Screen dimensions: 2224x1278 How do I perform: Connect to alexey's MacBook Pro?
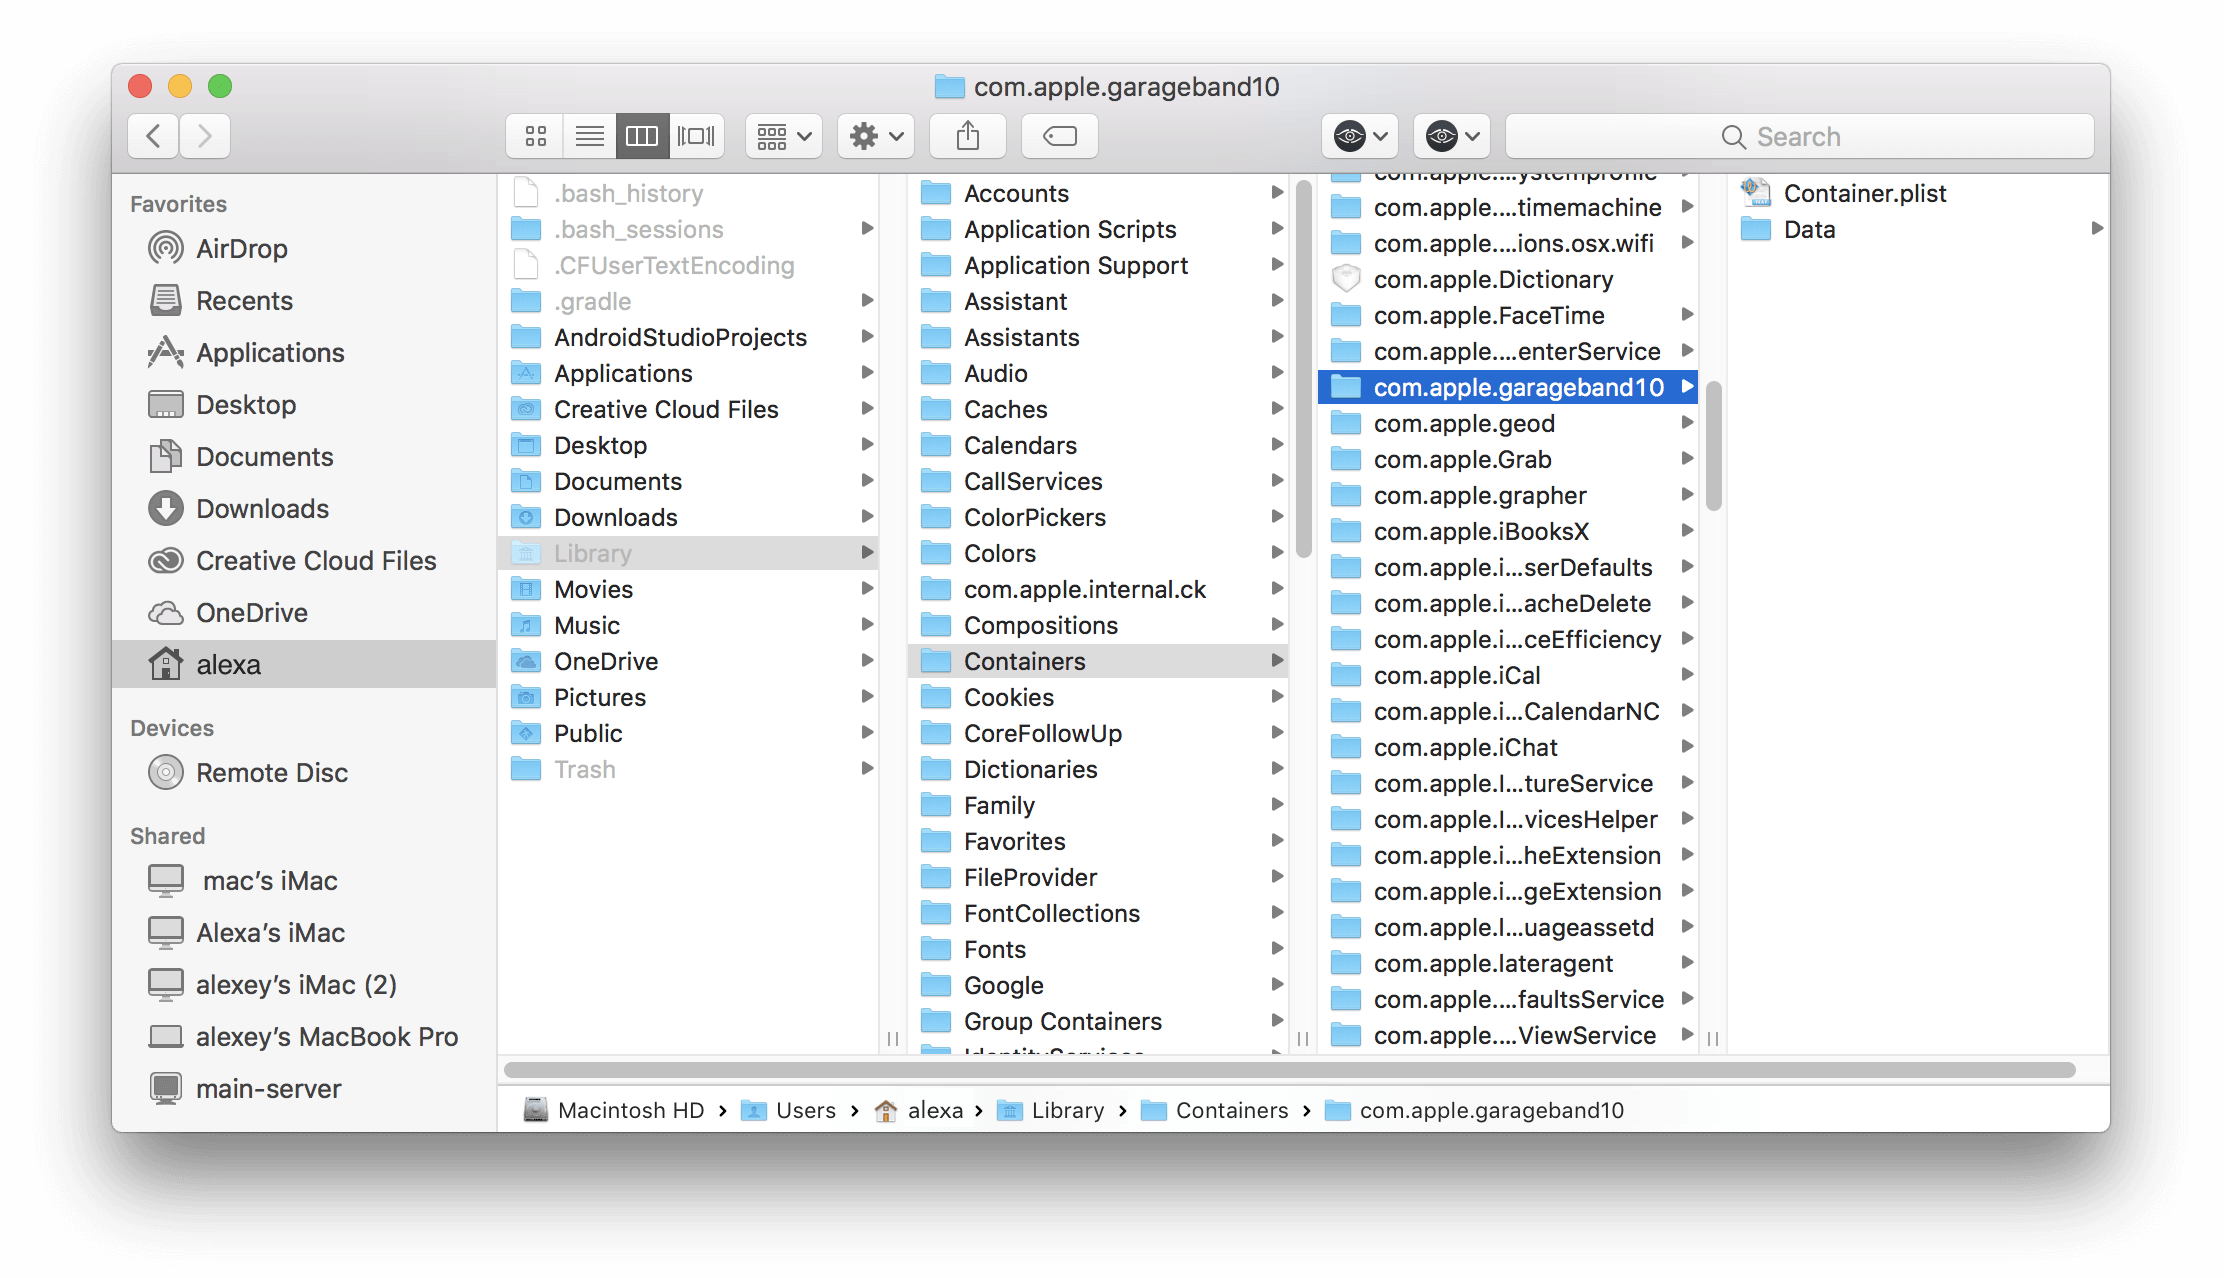tap(304, 1036)
